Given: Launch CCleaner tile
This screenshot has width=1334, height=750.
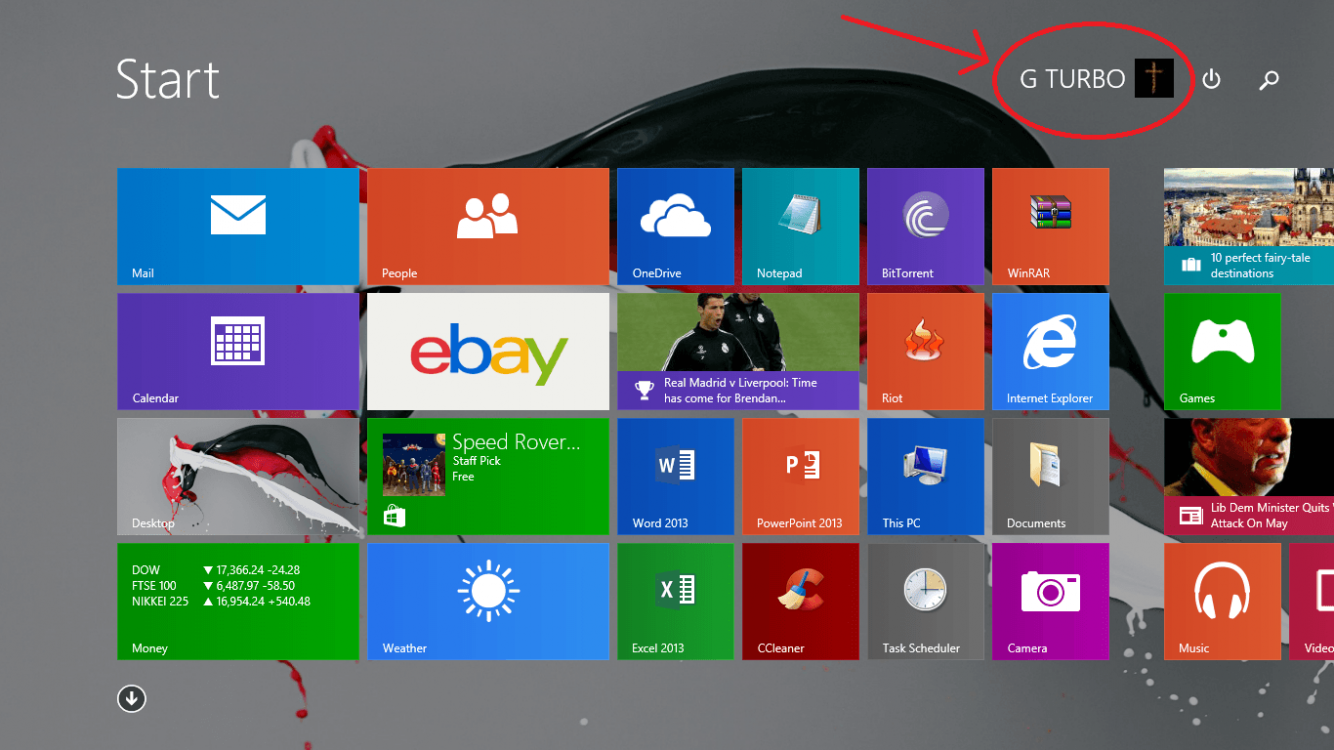Looking at the screenshot, I should point(801,602).
